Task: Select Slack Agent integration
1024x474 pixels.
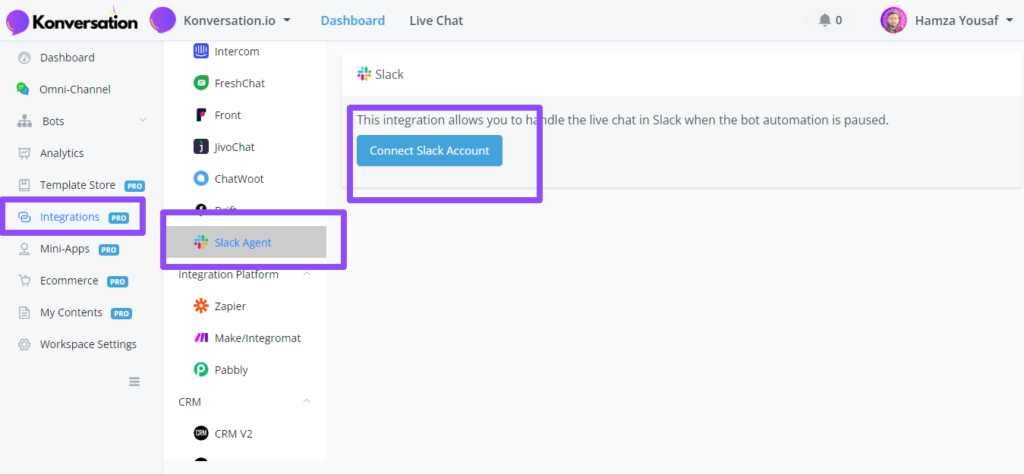Action: [x=246, y=242]
